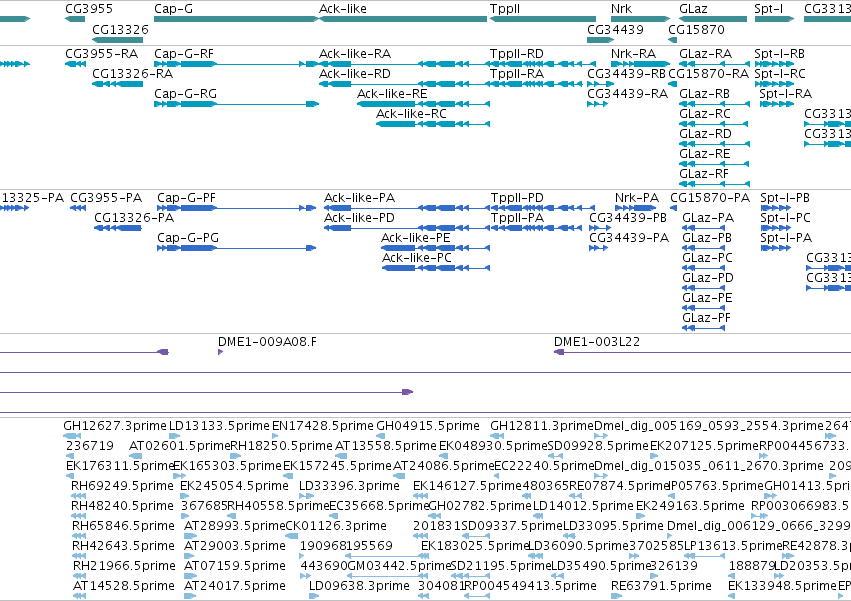This screenshot has width=851, height=601.
Task: Select the Ack-like gene bar
Action: tap(403, 19)
